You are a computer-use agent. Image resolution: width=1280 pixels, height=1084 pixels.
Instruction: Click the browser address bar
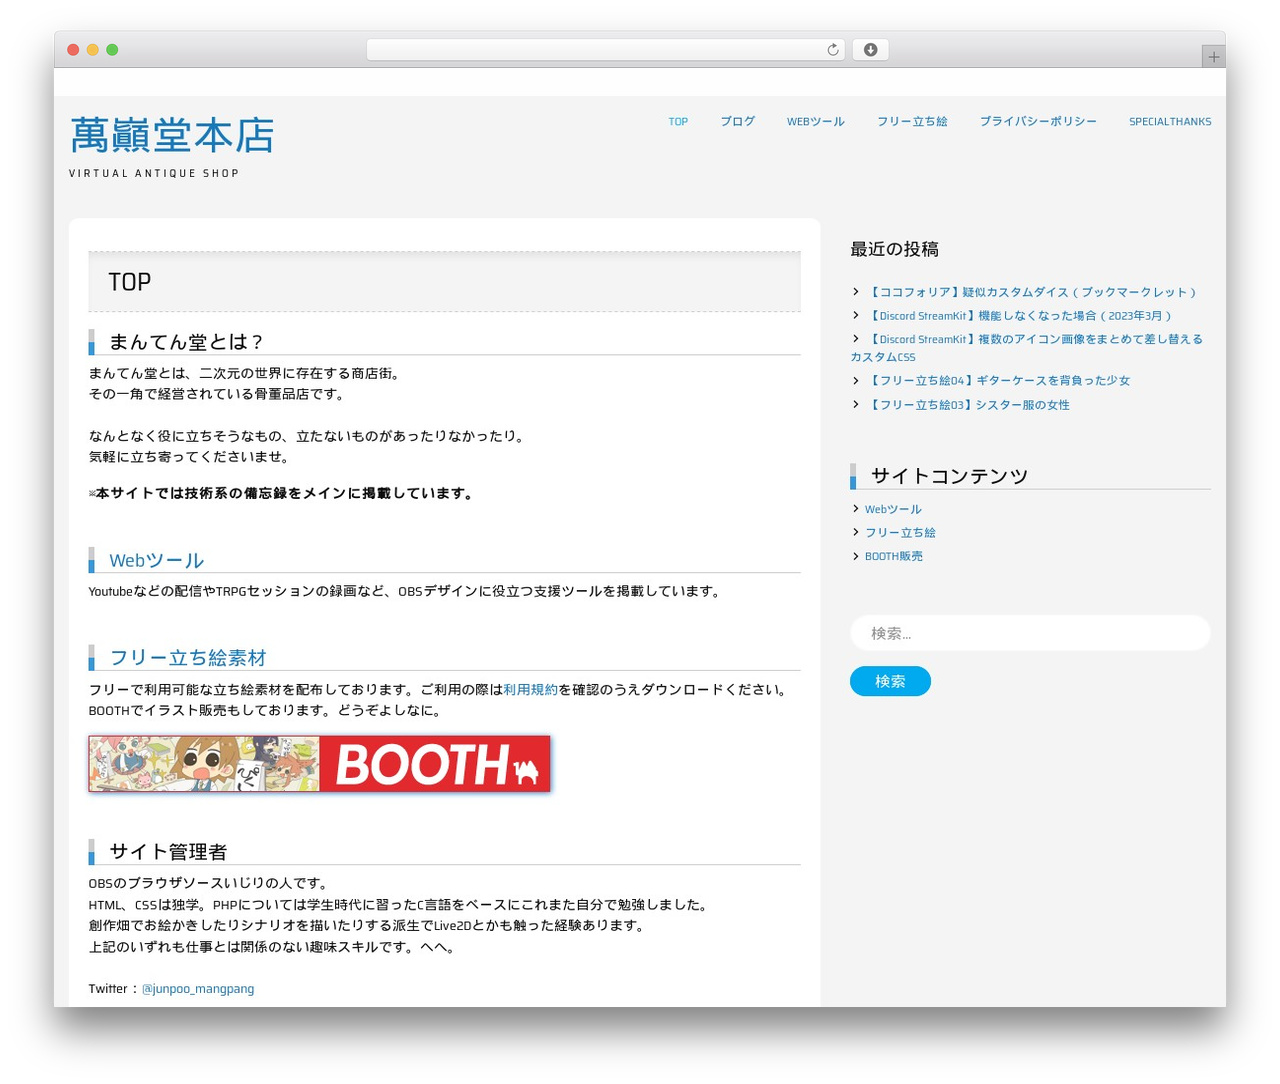coord(605,50)
